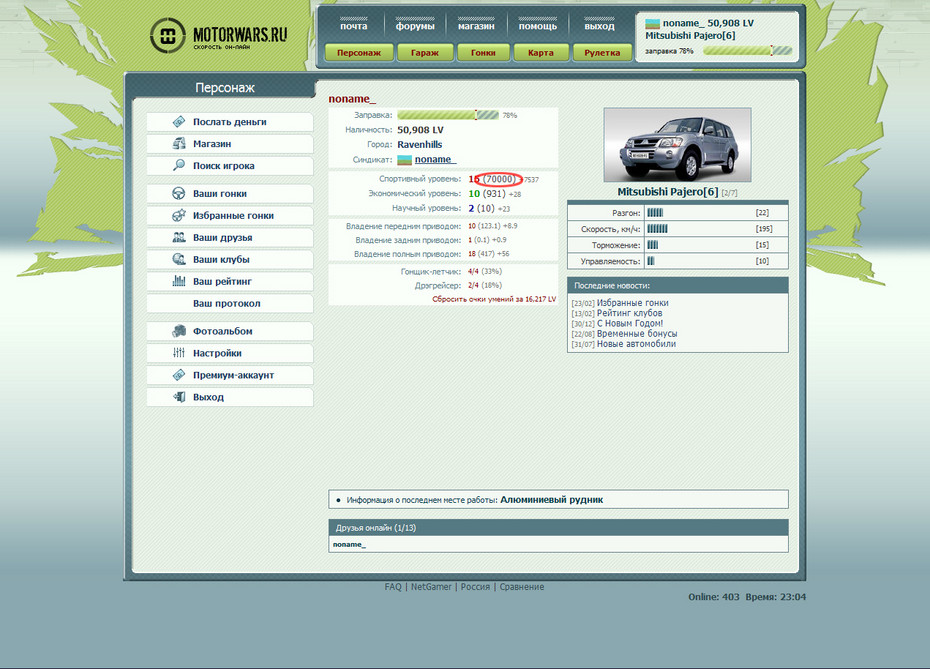Click the people icon beside Ваши друзья

[x=179, y=237]
